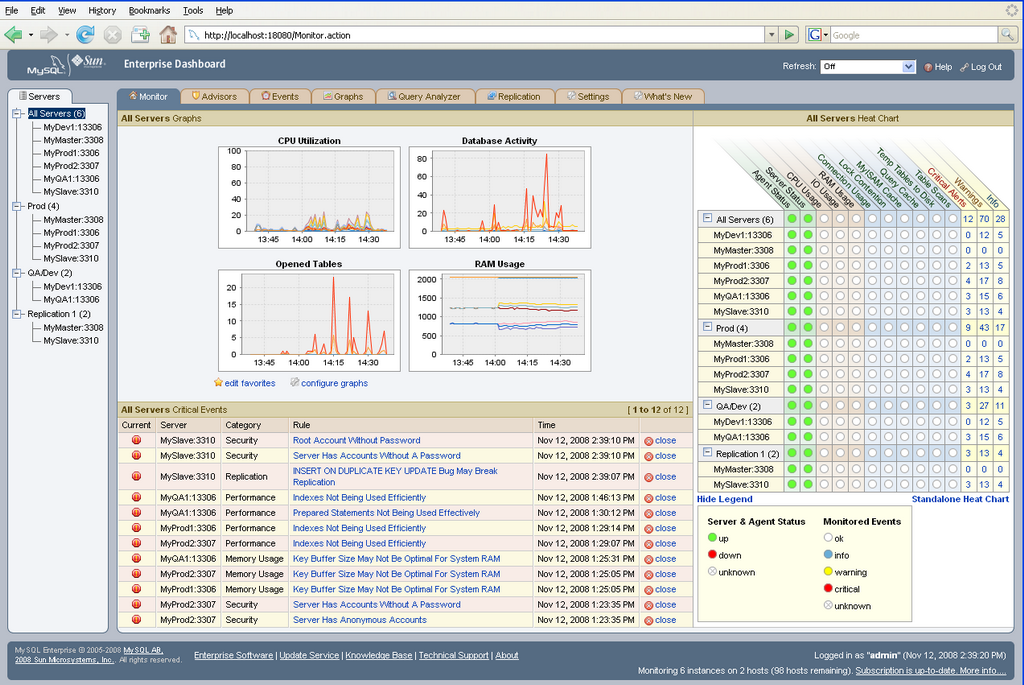This screenshot has width=1024, height=685.
Task: Click close icon for Server Has Anonymous Accounts event
Action: 648,620
